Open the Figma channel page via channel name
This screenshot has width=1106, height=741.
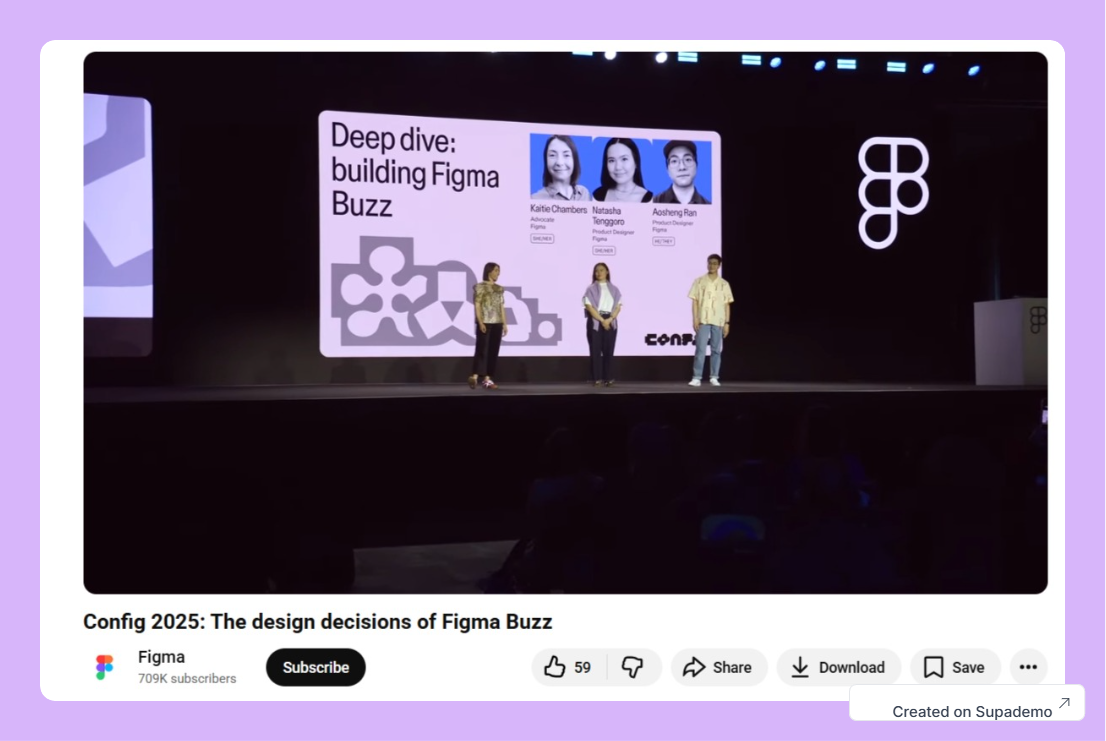click(160, 657)
